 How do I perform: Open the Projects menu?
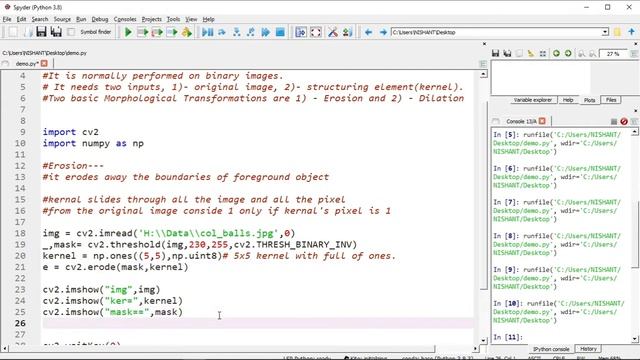pos(151,19)
